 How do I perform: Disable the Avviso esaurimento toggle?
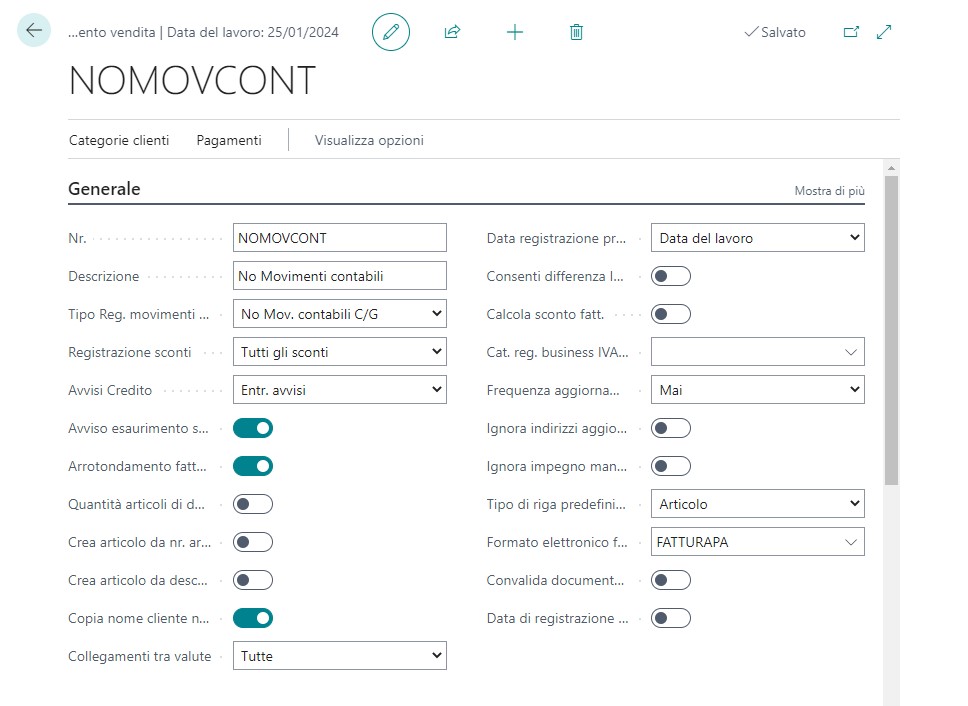(253, 428)
